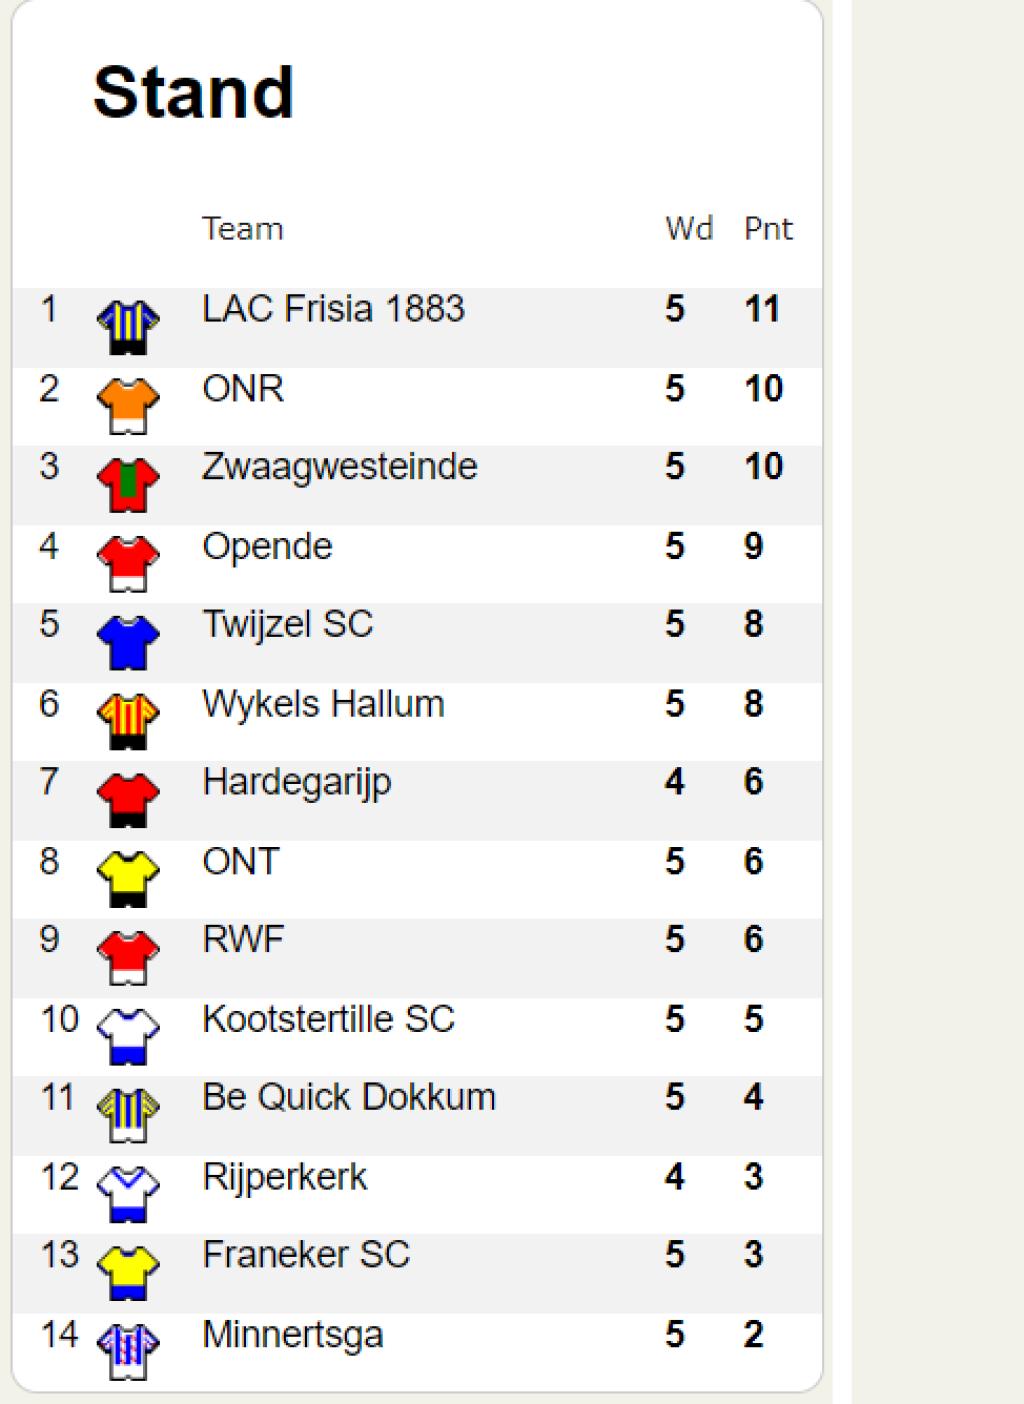Click the LAC Frisia 1883 jersey icon

[x=128, y=327]
